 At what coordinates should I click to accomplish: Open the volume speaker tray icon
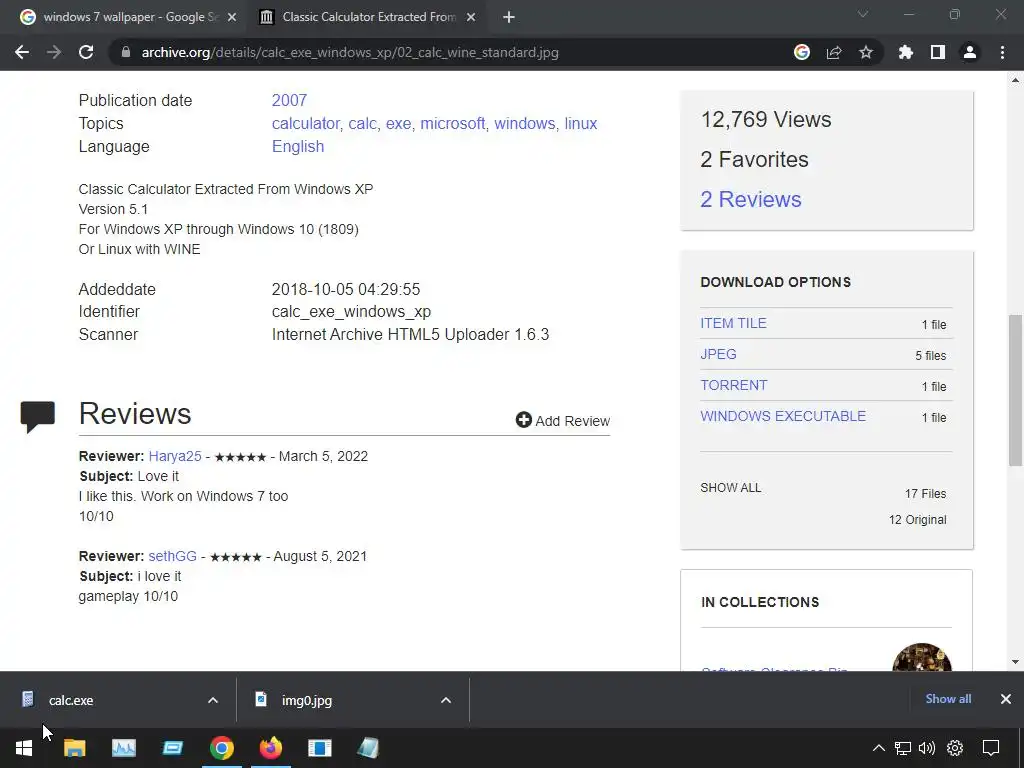click(x=927, y=748)
